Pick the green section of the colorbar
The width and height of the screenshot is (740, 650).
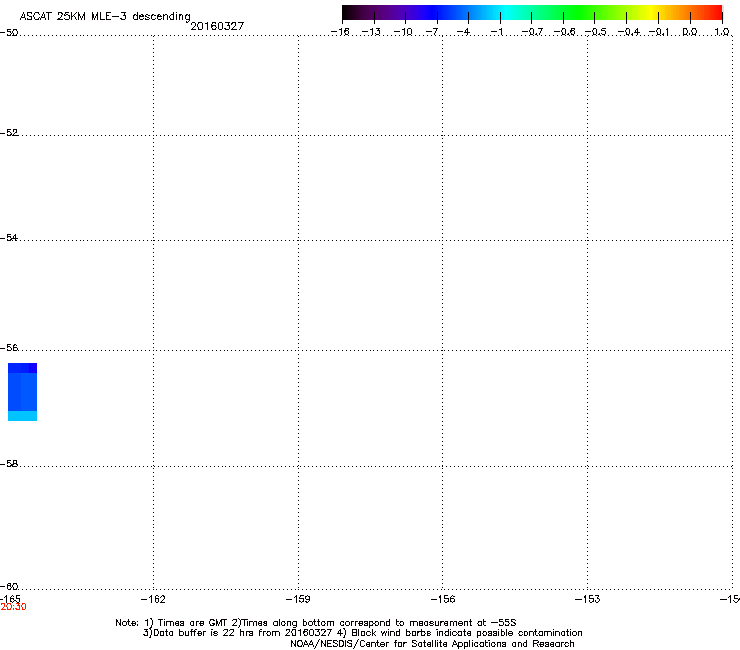coord(580,12)
